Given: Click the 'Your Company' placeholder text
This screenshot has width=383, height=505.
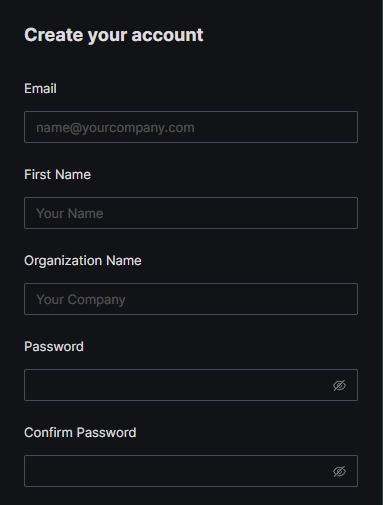Looking at the screenshot, I should [81, 300].
